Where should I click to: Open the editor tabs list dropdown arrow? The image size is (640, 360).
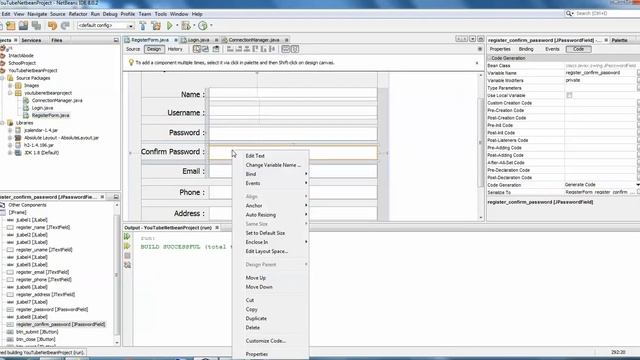(x=472, y=39)
